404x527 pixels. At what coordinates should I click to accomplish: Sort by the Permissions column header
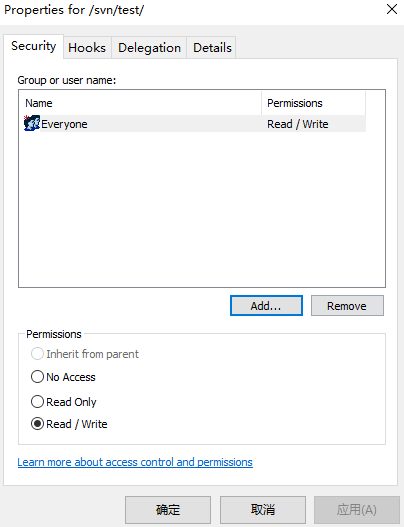(314, 103)
